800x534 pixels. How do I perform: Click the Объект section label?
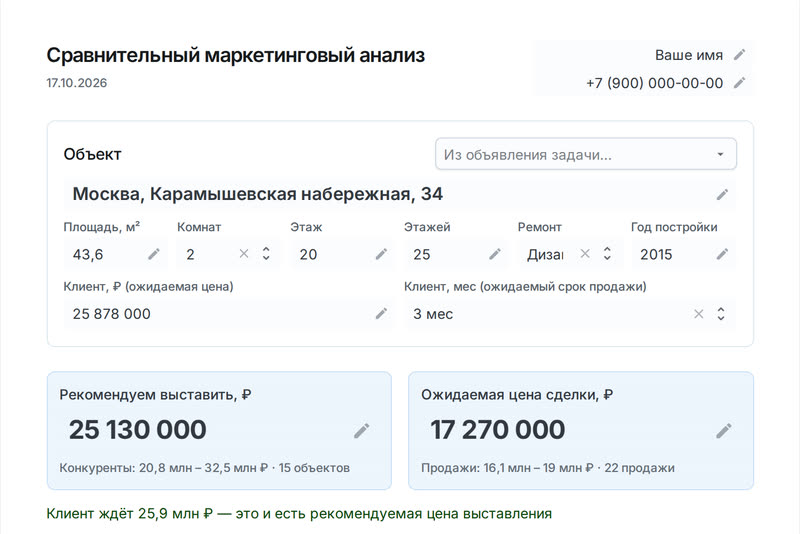point(92,154)
